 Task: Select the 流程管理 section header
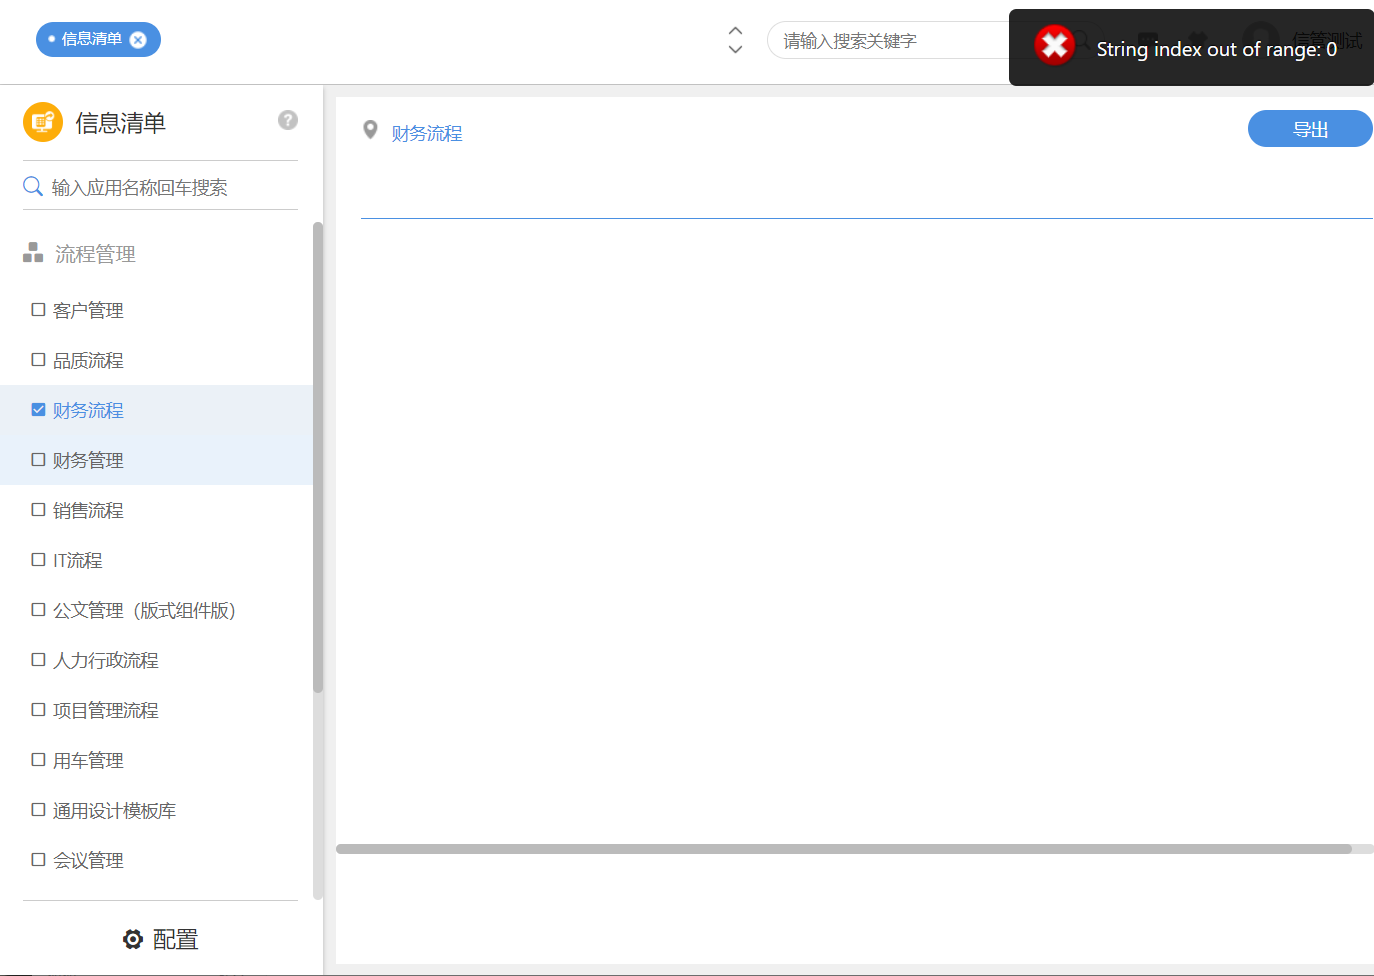tap(95, 254)
